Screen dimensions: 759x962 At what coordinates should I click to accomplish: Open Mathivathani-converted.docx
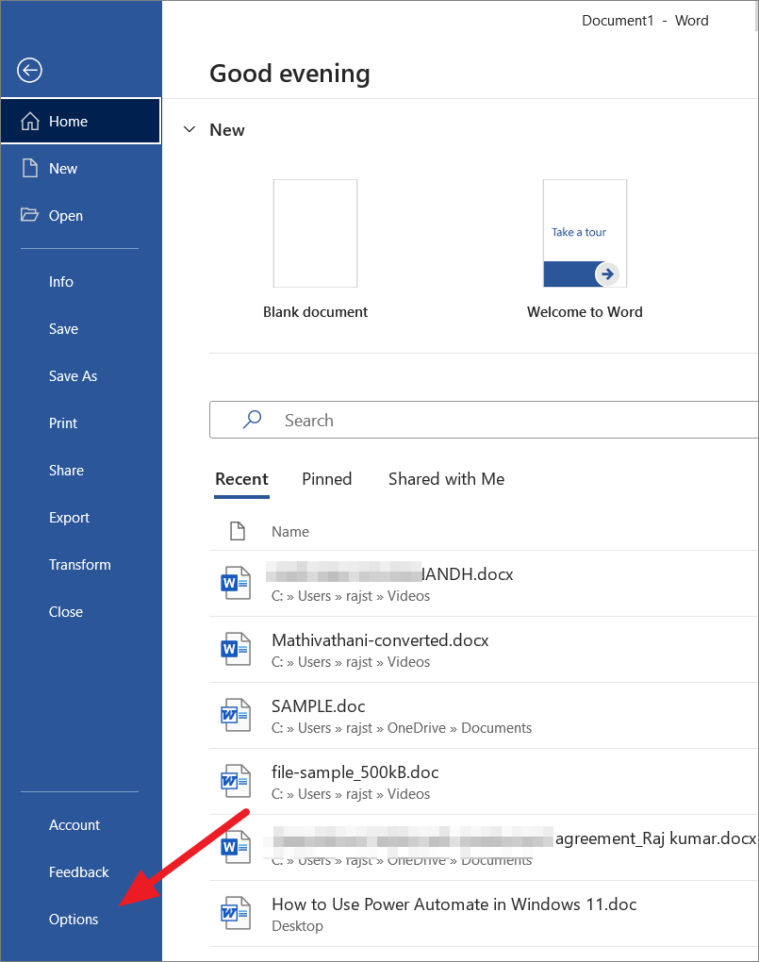pos(484,650)
